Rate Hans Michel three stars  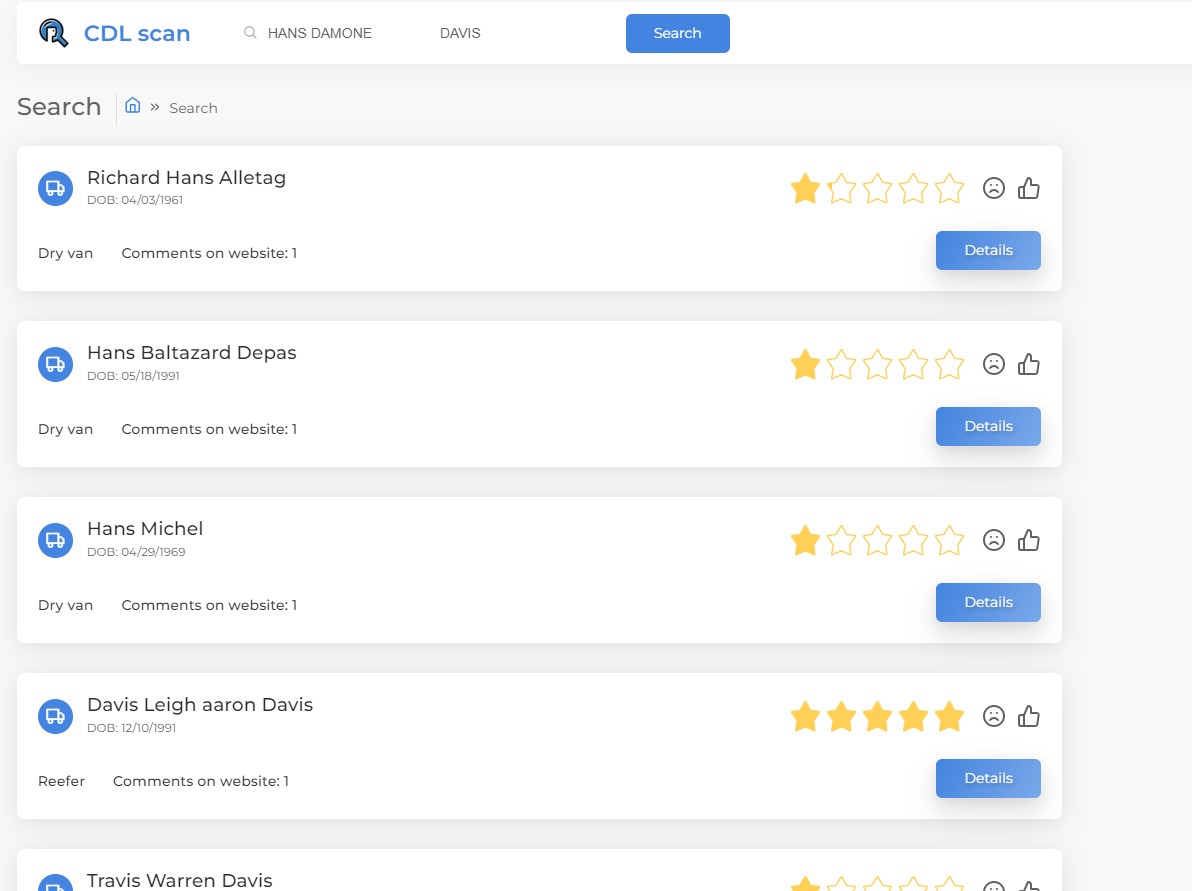(x=877, y=540)
